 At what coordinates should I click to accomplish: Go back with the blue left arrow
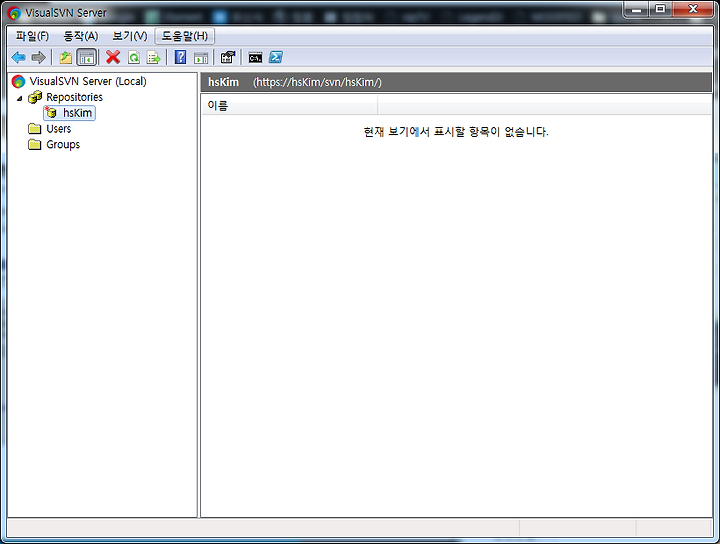click(x=18, y=57)
